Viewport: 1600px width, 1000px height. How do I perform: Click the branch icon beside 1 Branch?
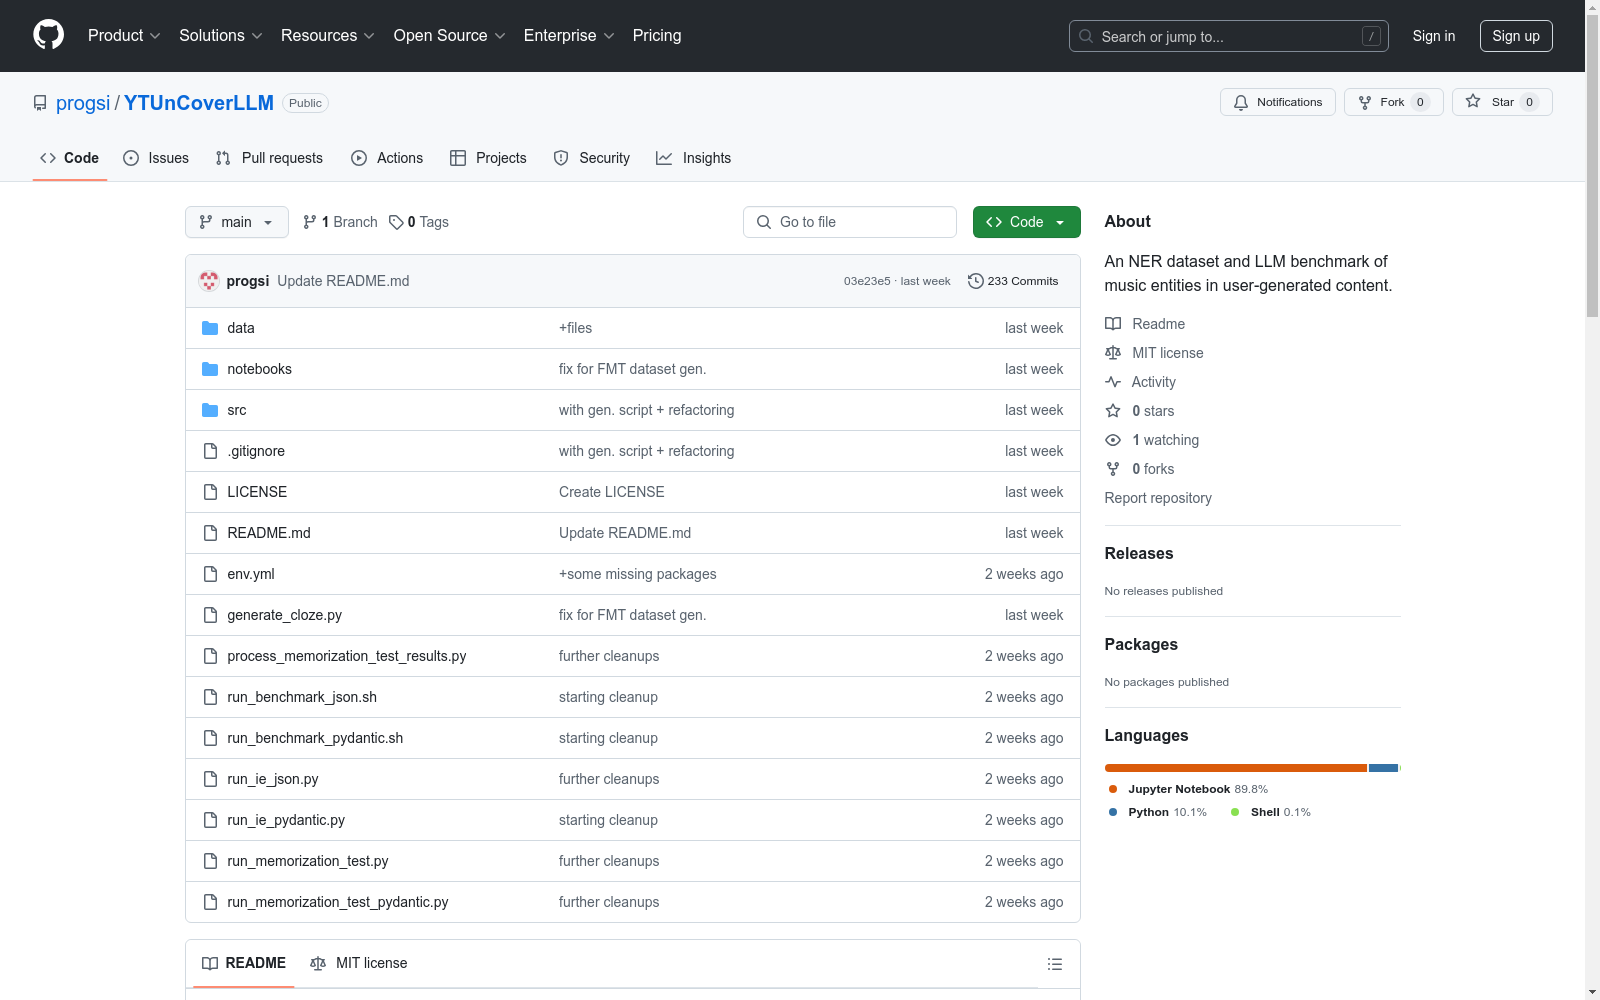click(310, 222)
